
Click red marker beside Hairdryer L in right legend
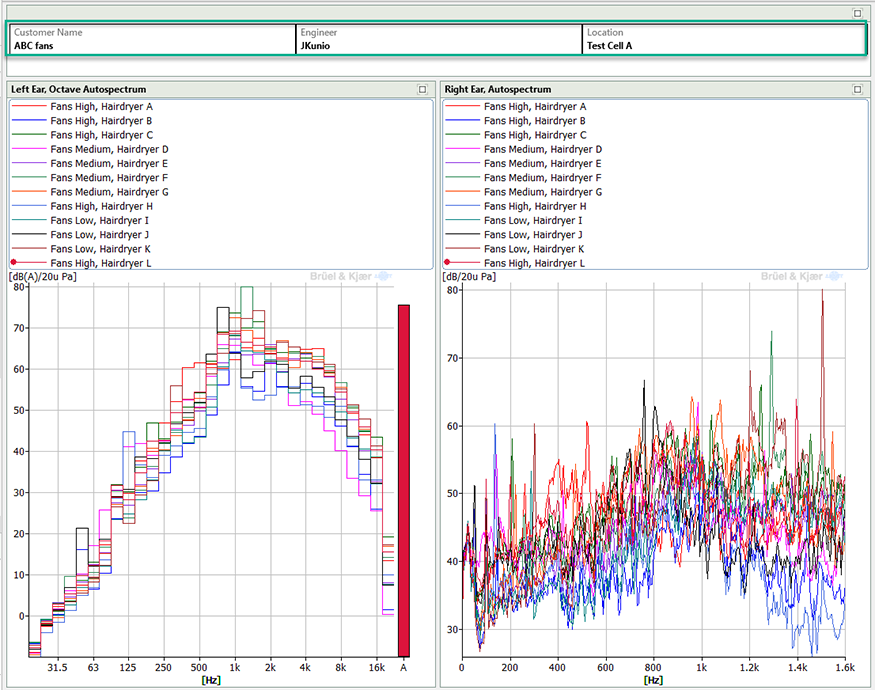(447, 263)
